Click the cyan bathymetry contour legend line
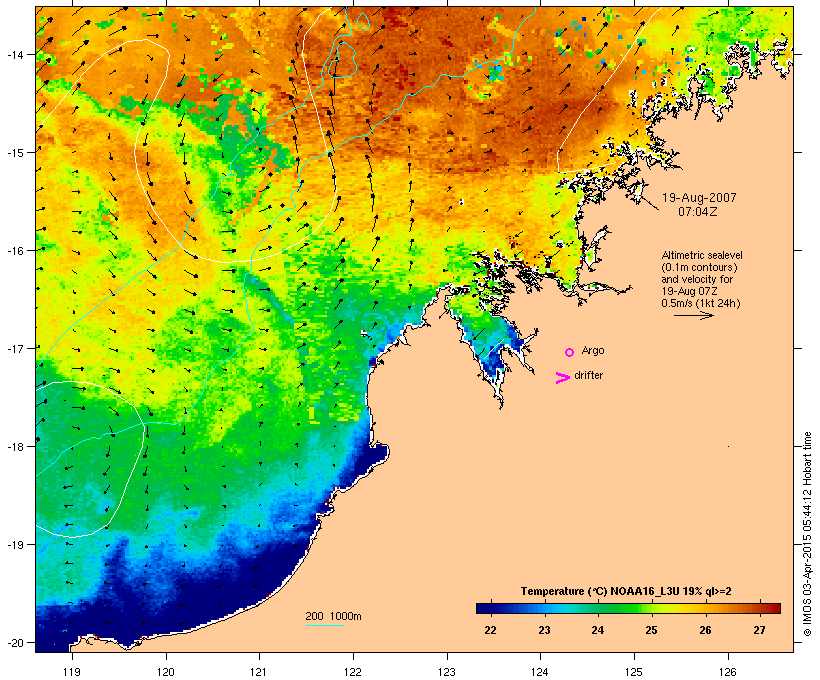 coord(324,625)
